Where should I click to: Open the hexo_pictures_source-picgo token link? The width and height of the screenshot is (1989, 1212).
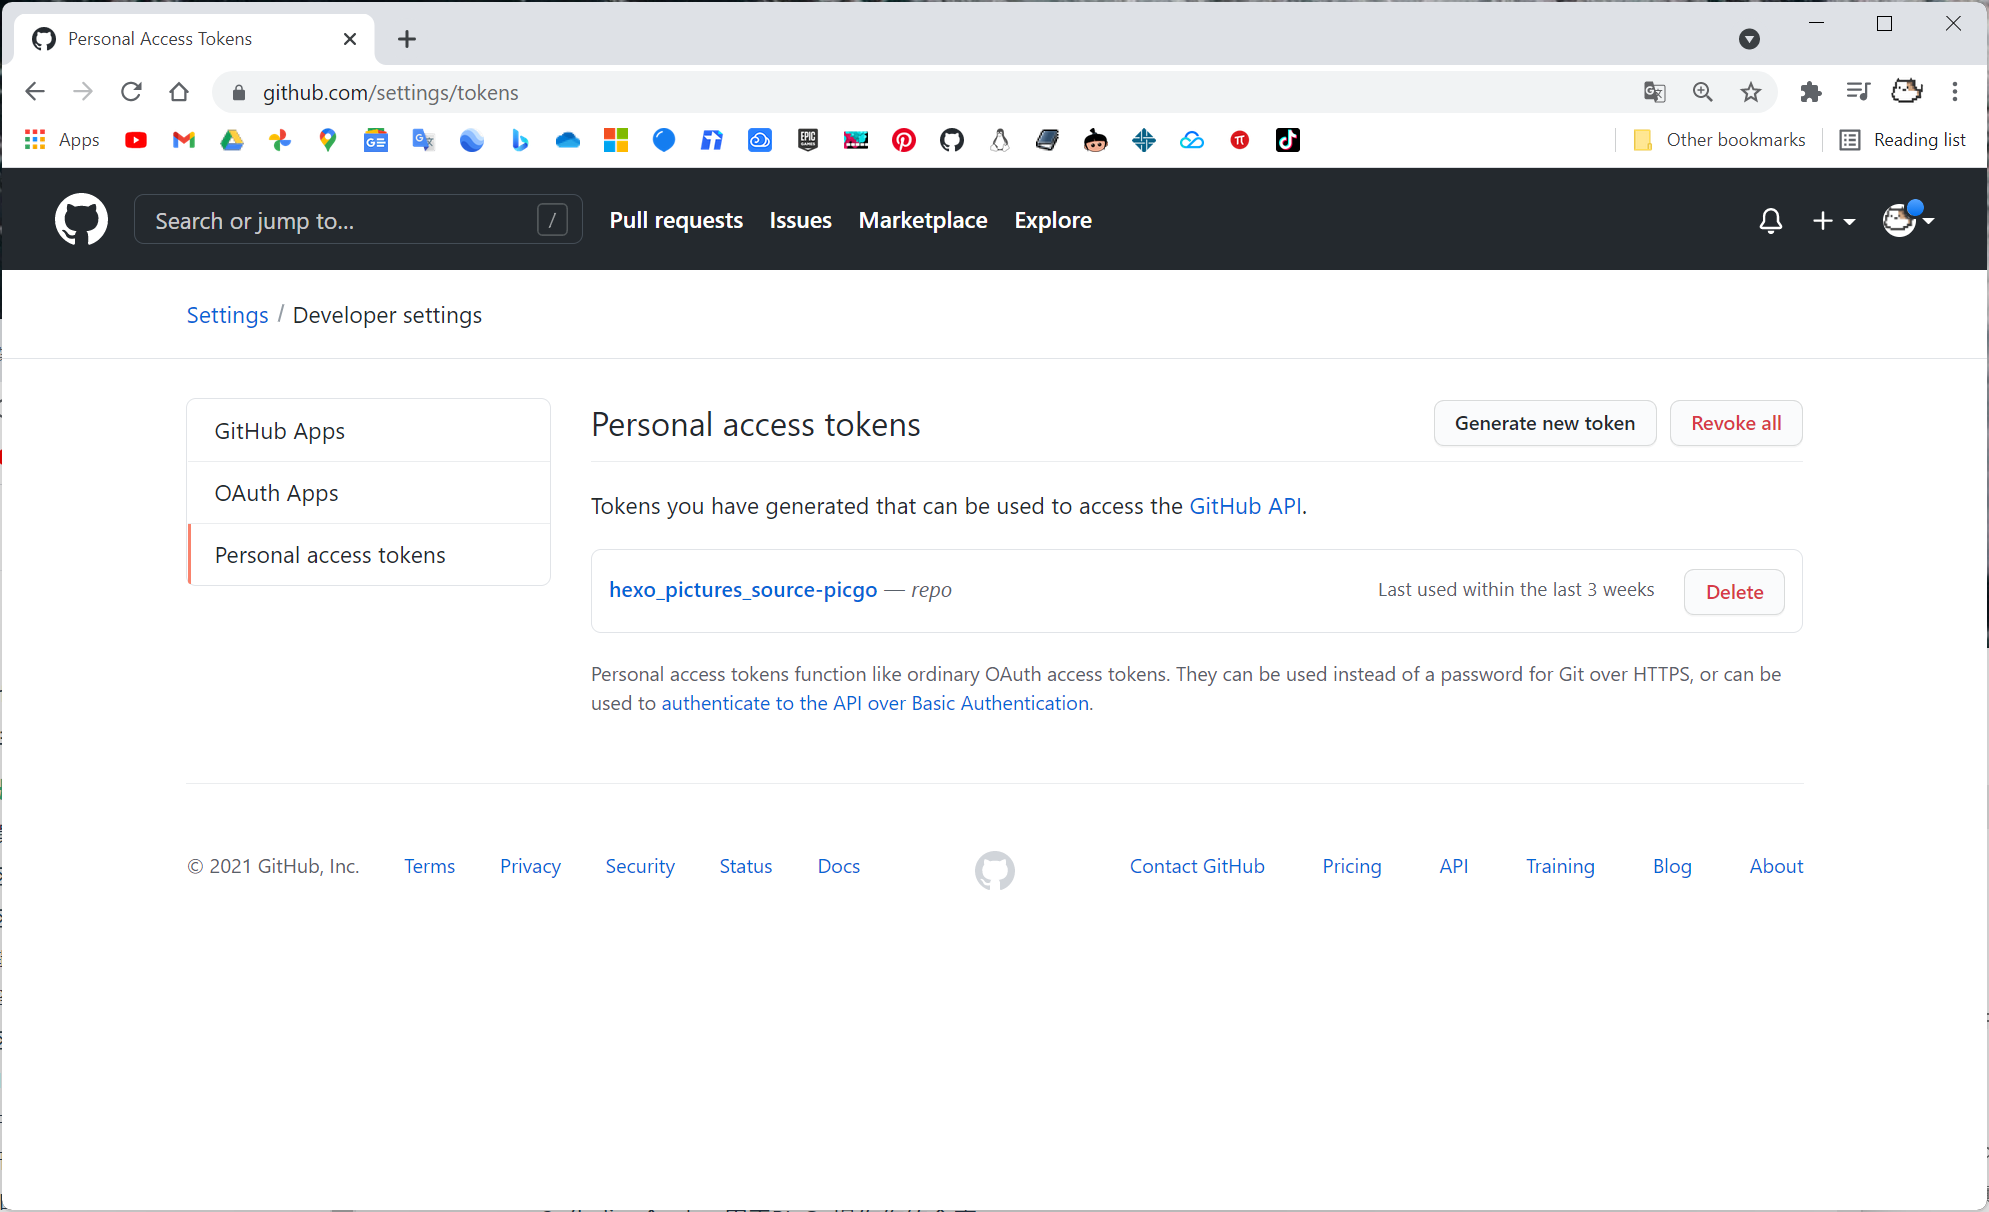coord(742,590)
